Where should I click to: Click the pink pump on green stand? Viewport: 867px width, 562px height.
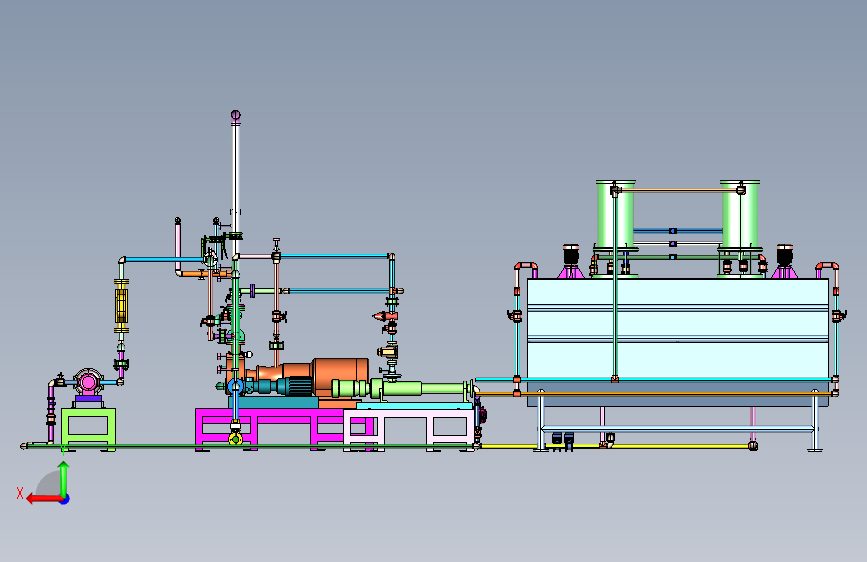pyautogui.click(x=87, y=381)
